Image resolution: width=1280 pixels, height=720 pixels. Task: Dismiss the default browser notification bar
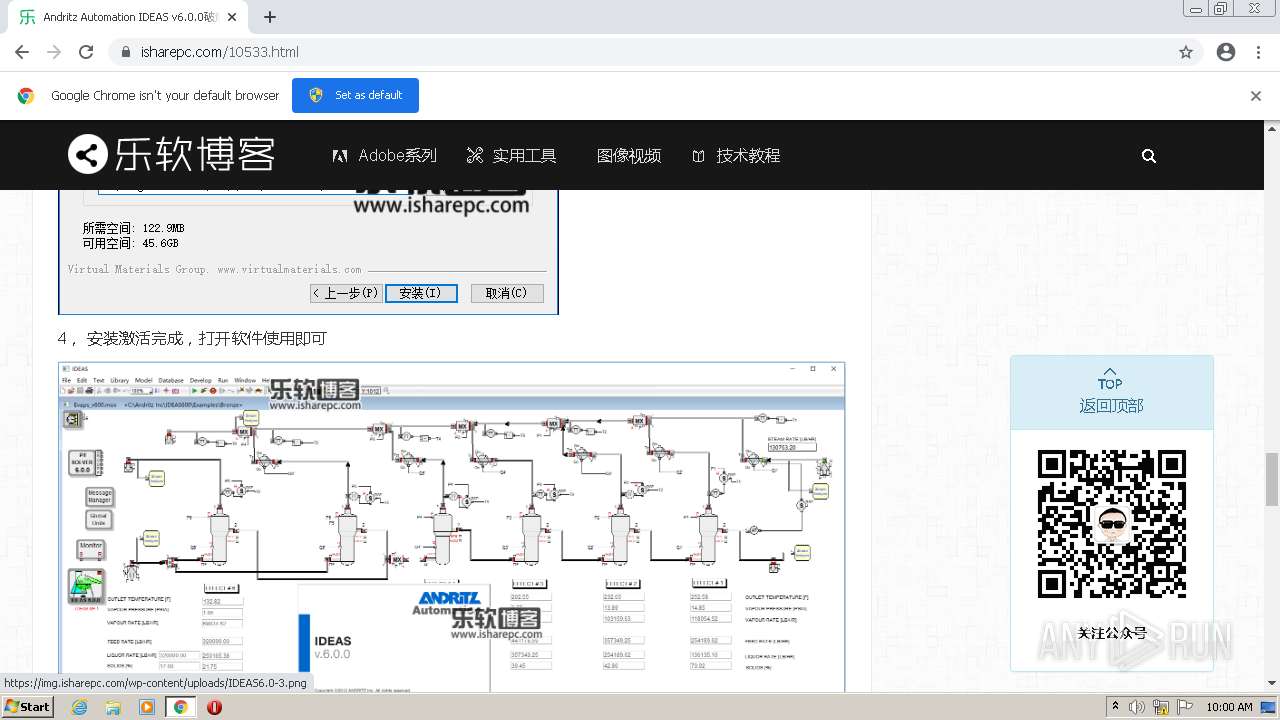(x=1256, y=96)
